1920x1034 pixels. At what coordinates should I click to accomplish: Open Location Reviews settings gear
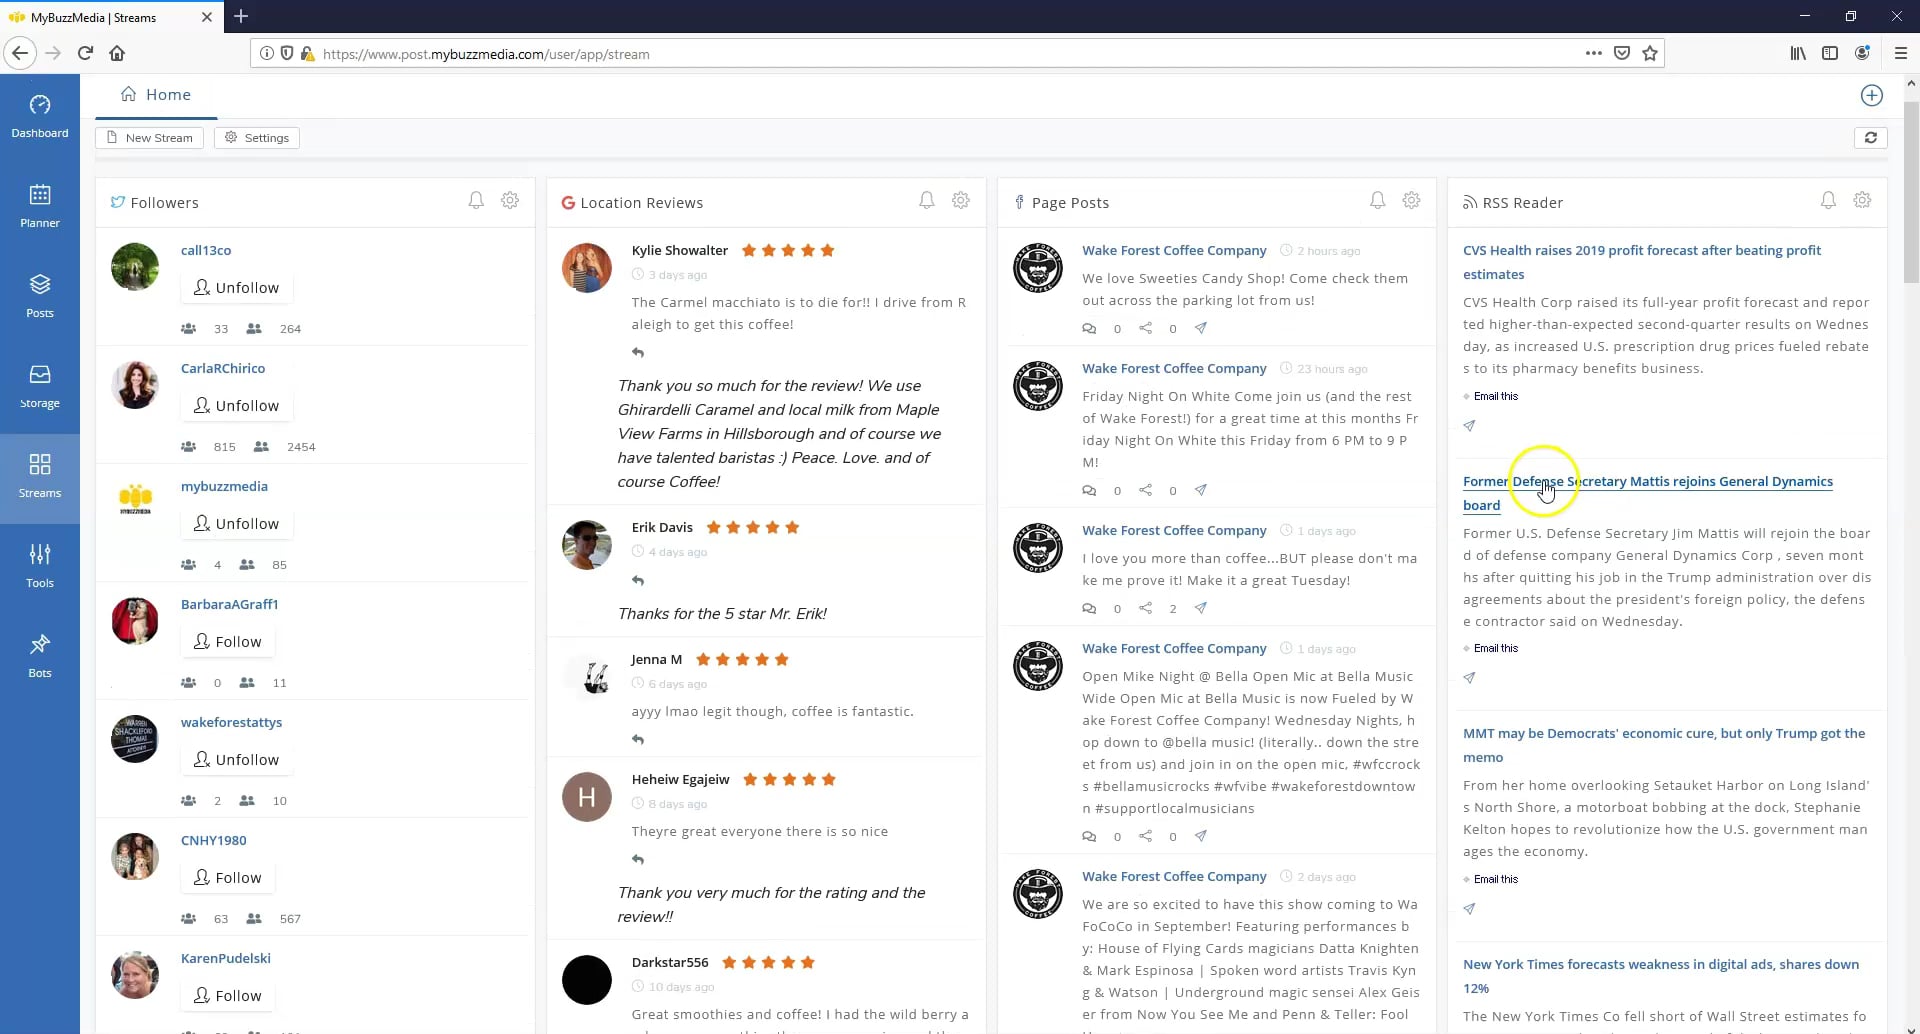click(x=961, y=201)
